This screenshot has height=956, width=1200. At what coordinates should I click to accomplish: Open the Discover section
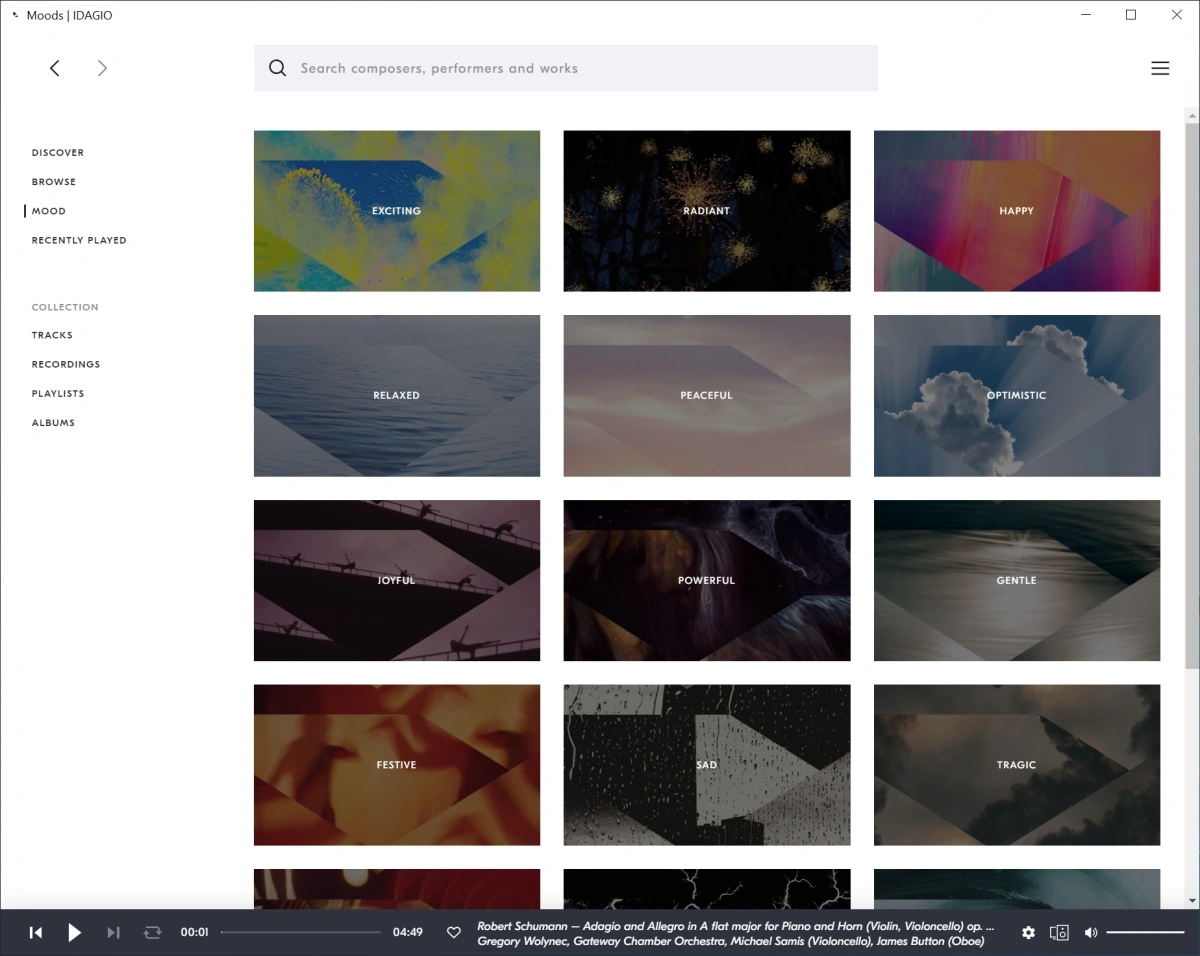click(58, 153)
